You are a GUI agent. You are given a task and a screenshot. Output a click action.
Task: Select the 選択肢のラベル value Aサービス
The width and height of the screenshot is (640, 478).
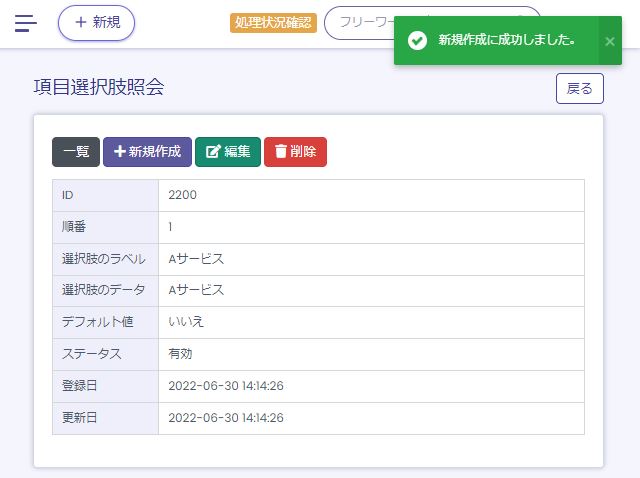click(196, 259)
